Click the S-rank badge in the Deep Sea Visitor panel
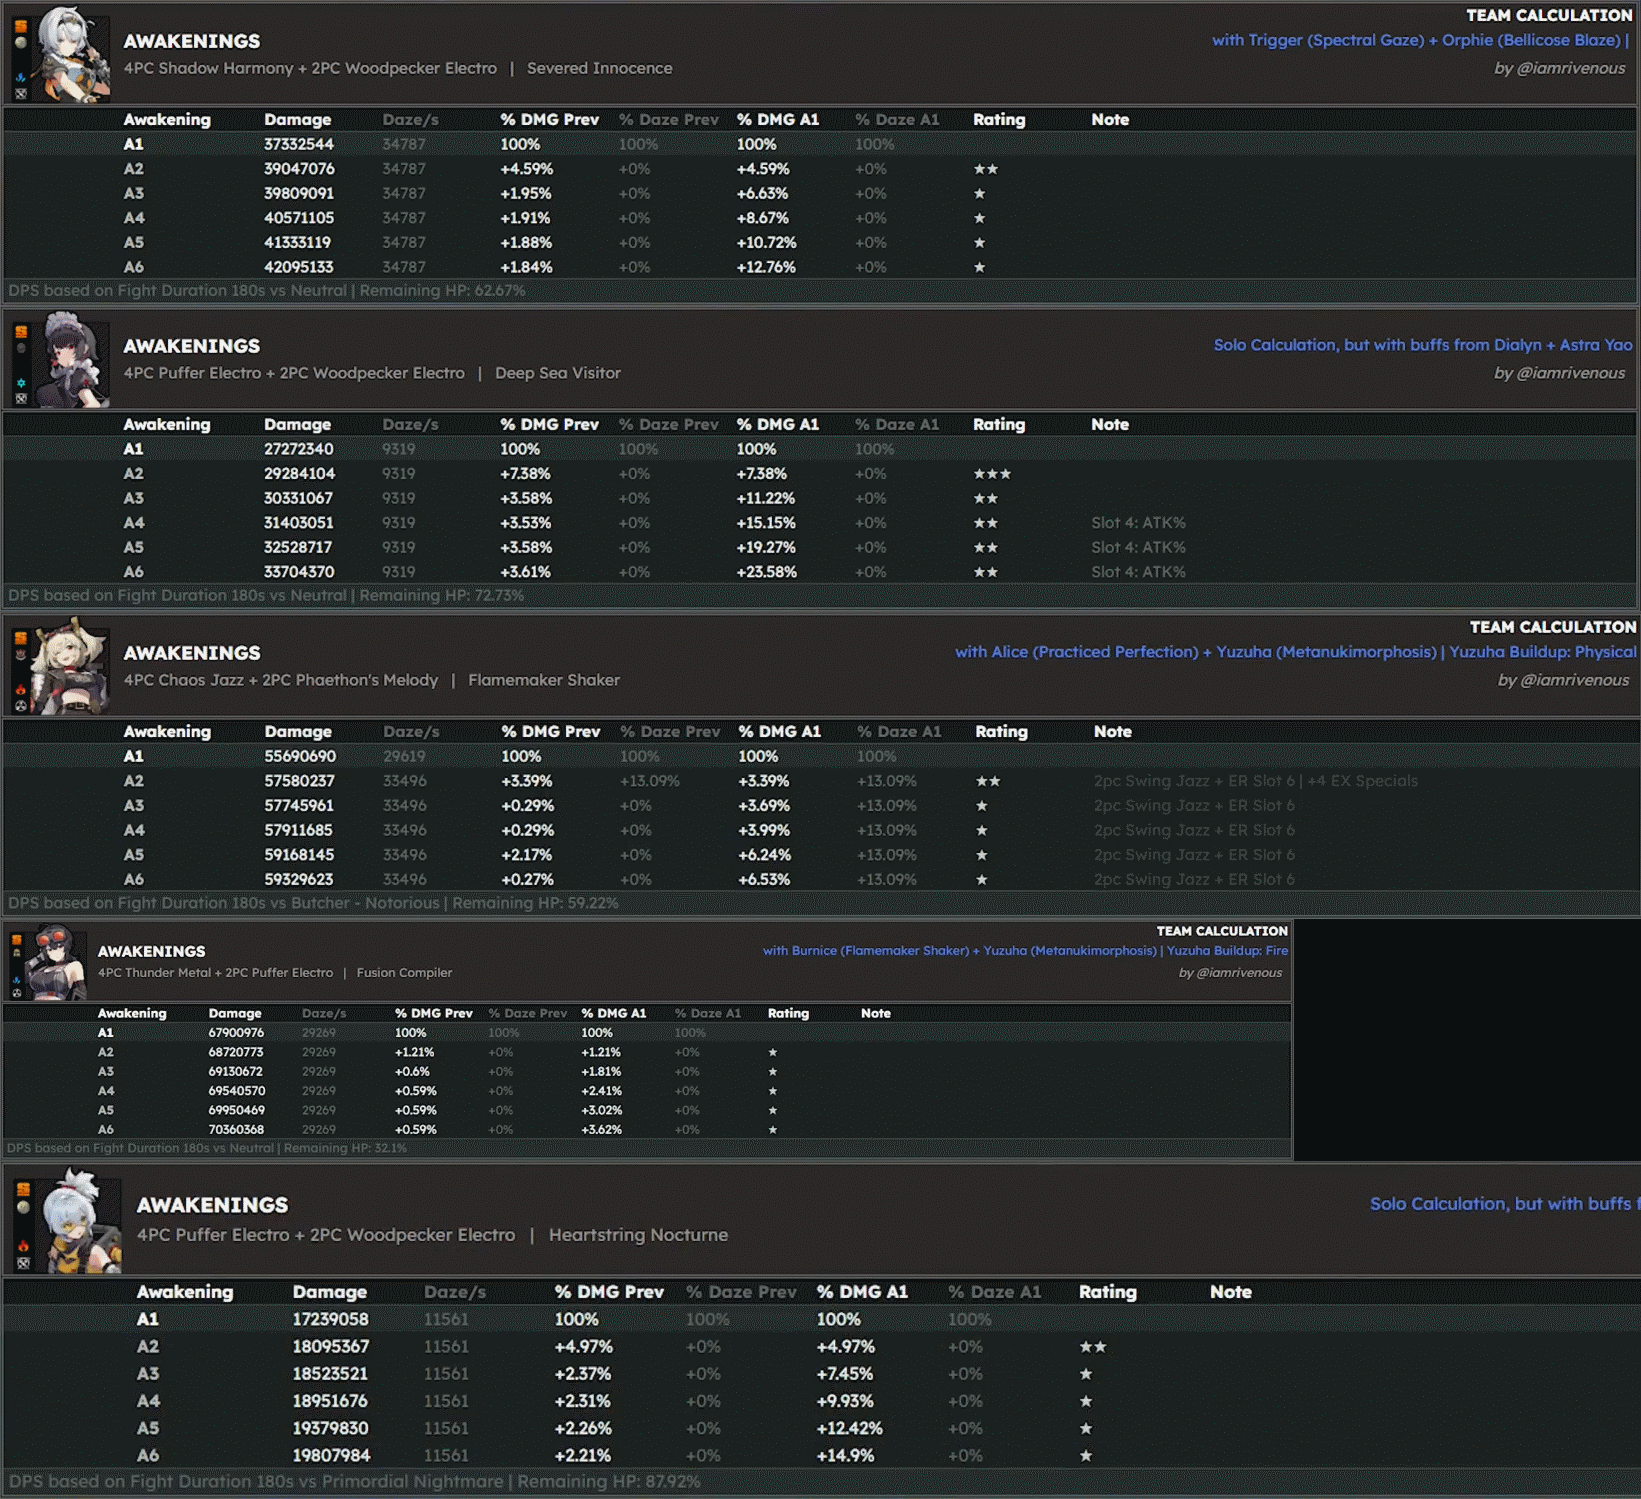The width and height of the screenshot is (1641, 1499). [21, 332]
